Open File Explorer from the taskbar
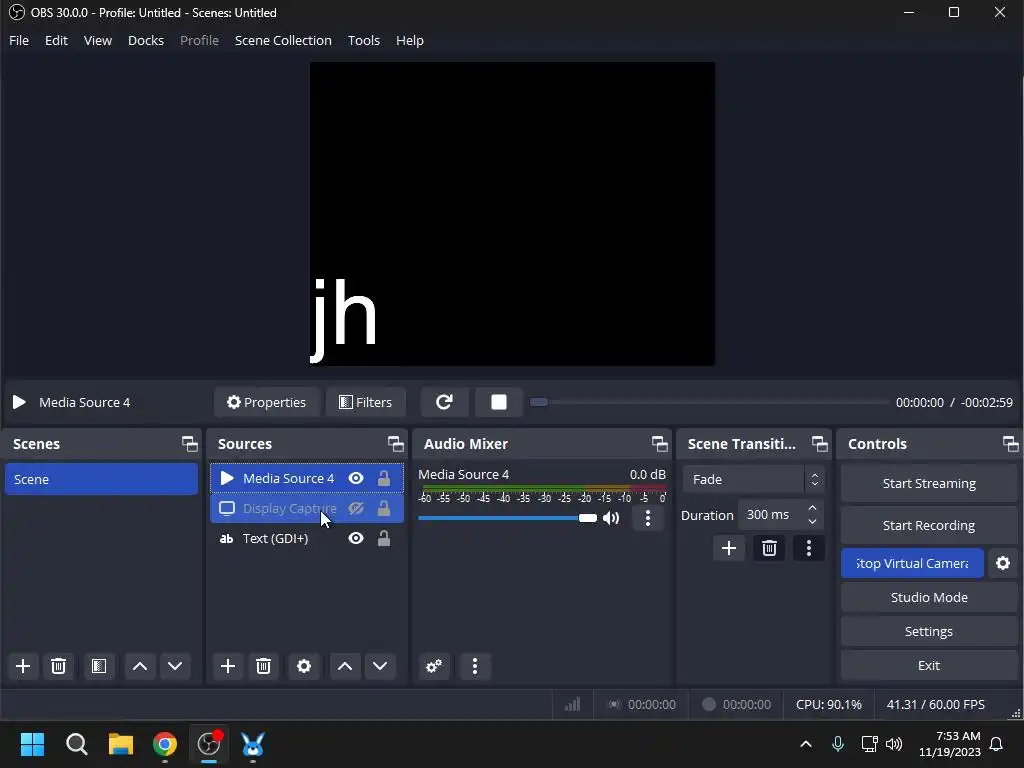Image resolution: width=1024 pixels, height=768 pixels. pyautogui.click(x=121, y=744)
